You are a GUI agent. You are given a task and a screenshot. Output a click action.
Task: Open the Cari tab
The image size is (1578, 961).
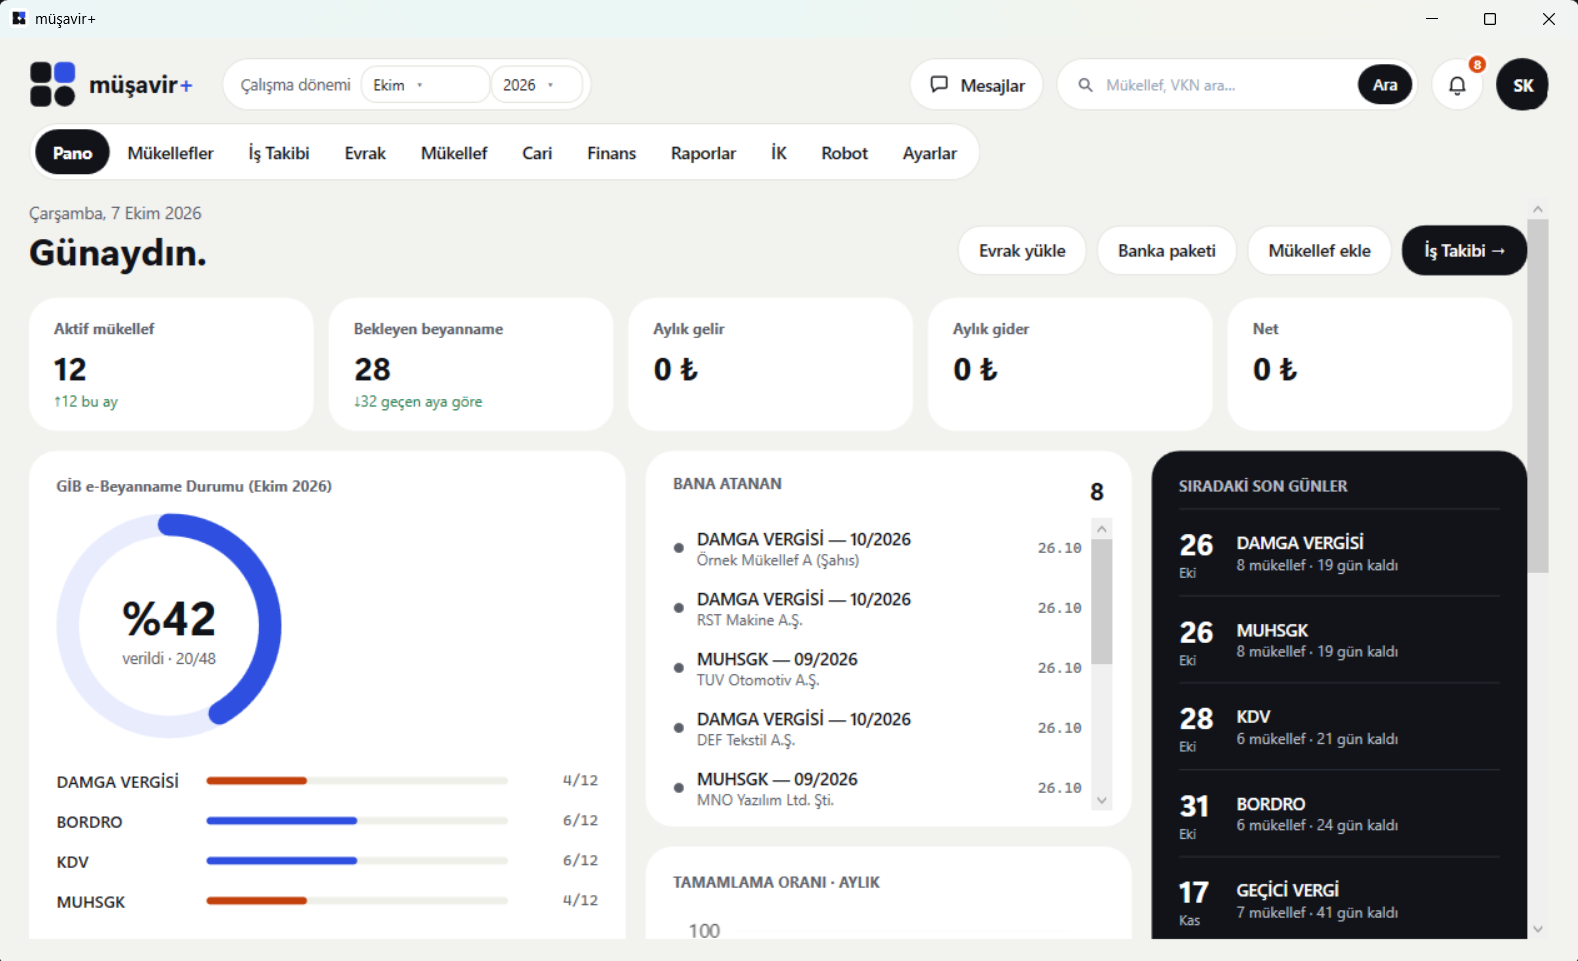tap(537, 152)
